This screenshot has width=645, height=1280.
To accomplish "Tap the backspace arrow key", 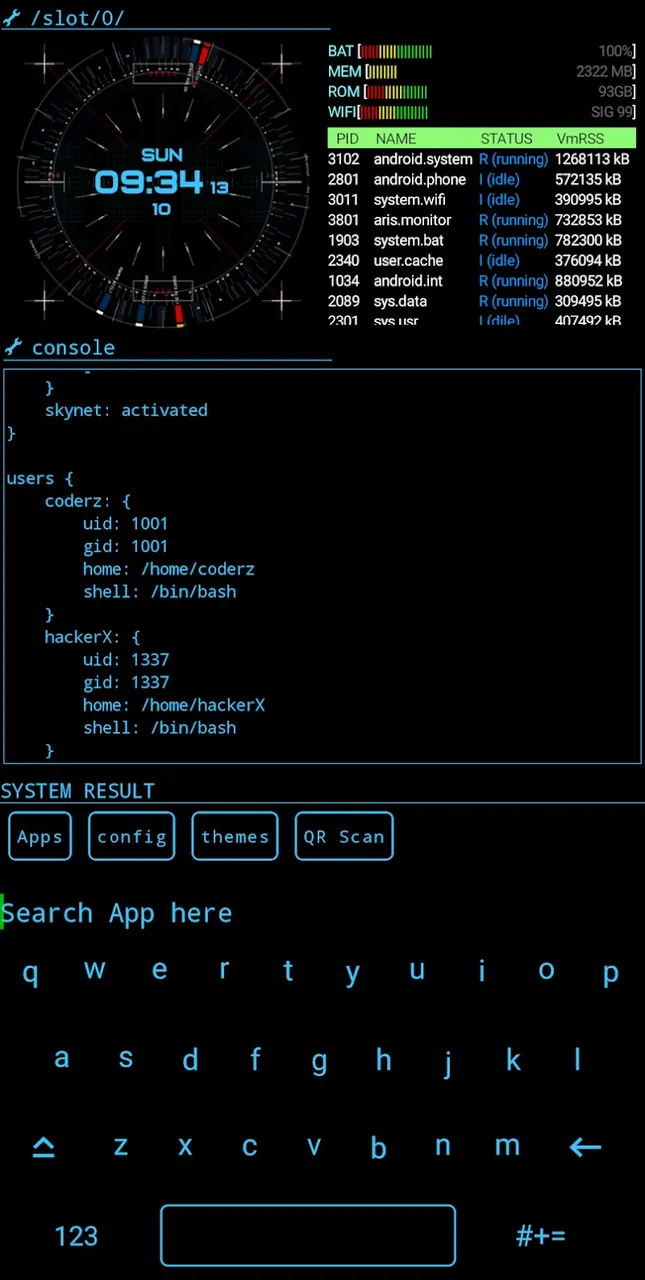I will pos(585,1147).
